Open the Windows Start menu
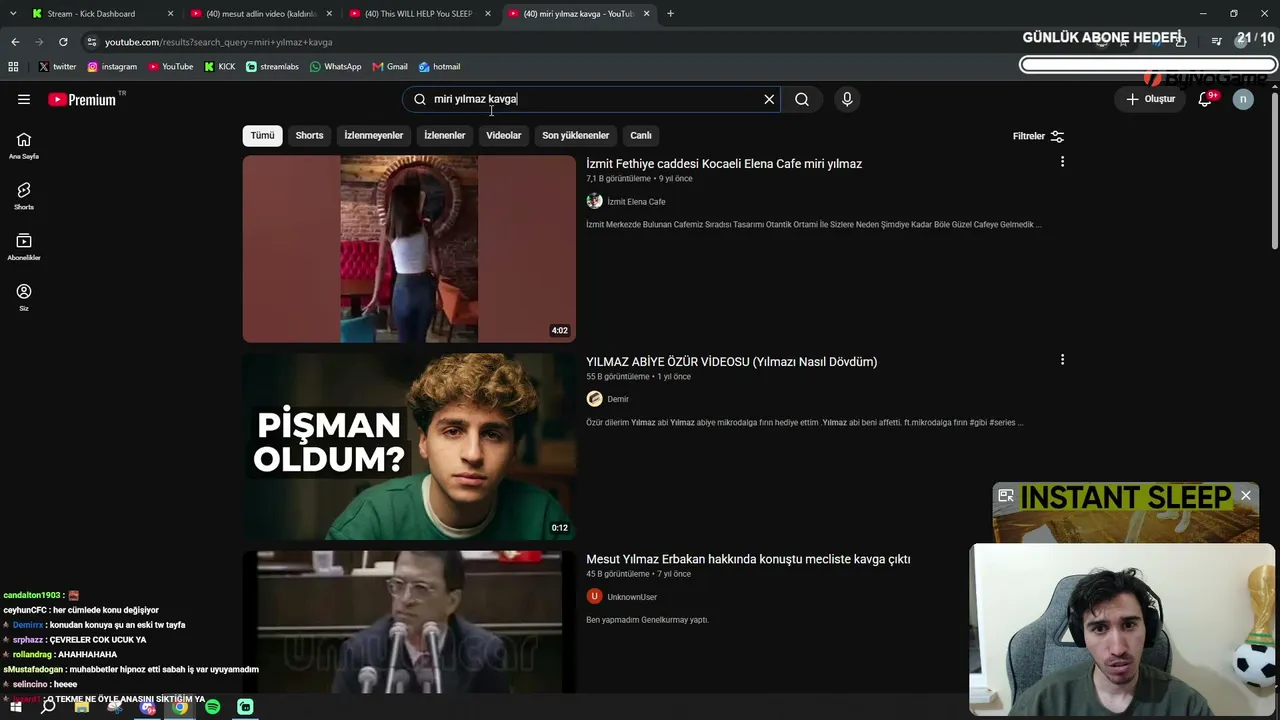The image size is (1280, 720). 16,707
